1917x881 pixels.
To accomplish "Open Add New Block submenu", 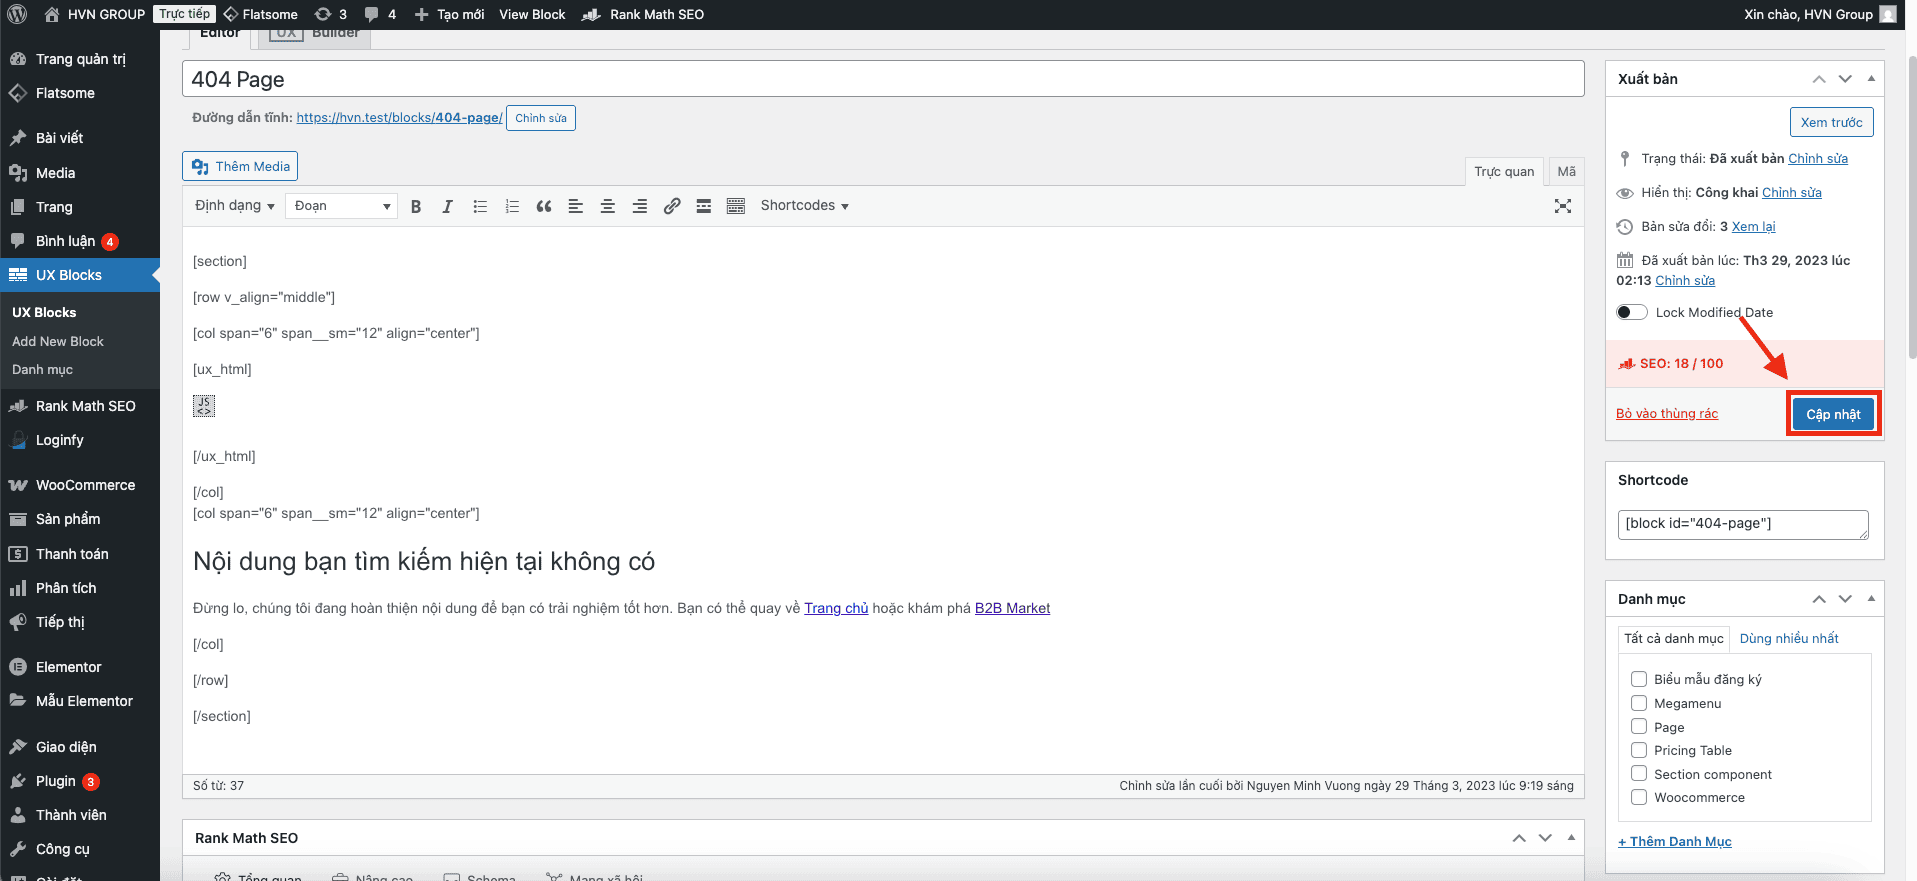I will pyautogui.click(x=58, y=342).
